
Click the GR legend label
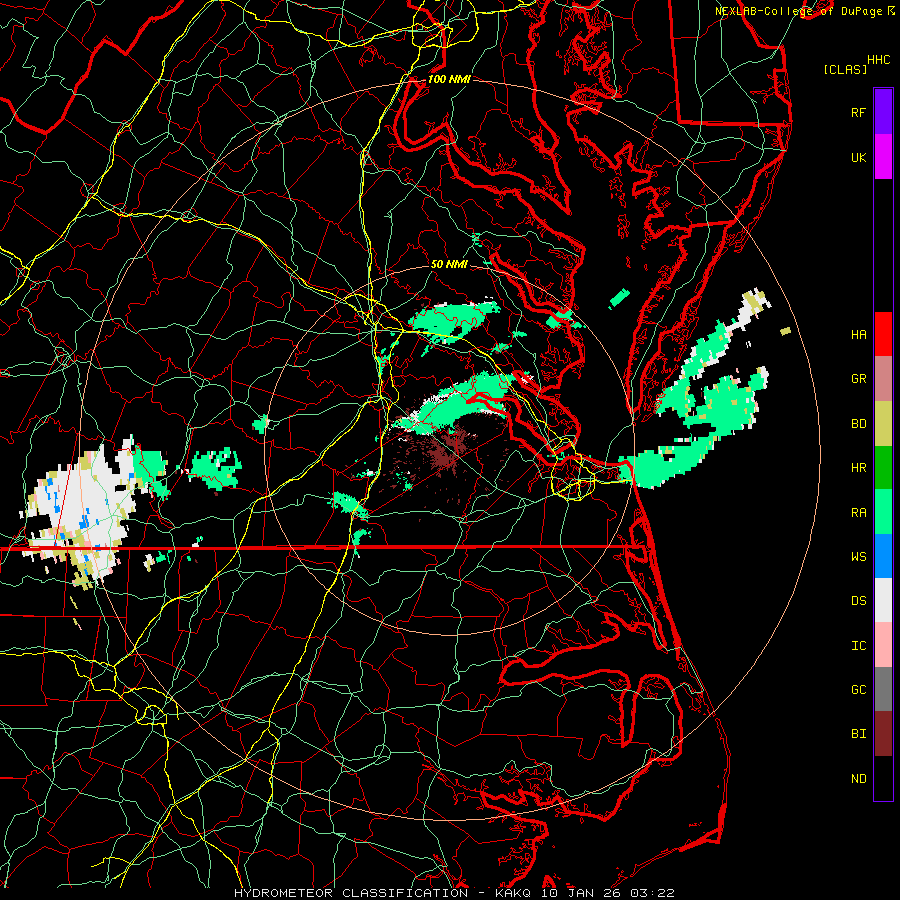coord(858,379)
